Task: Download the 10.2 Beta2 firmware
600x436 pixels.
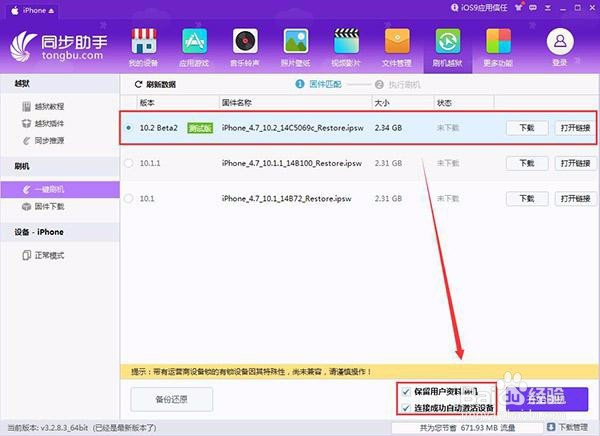Action: (x=527, y=128)
